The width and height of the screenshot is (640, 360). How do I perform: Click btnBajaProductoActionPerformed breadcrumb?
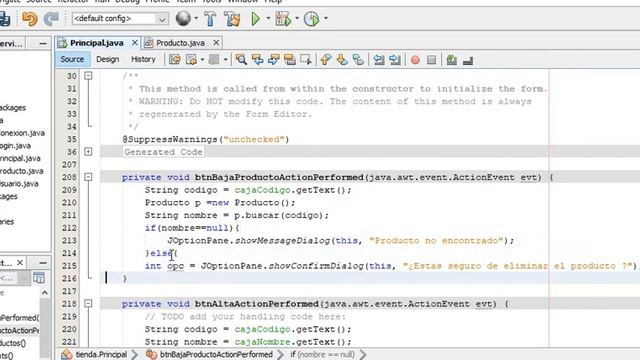pos(216,354)
